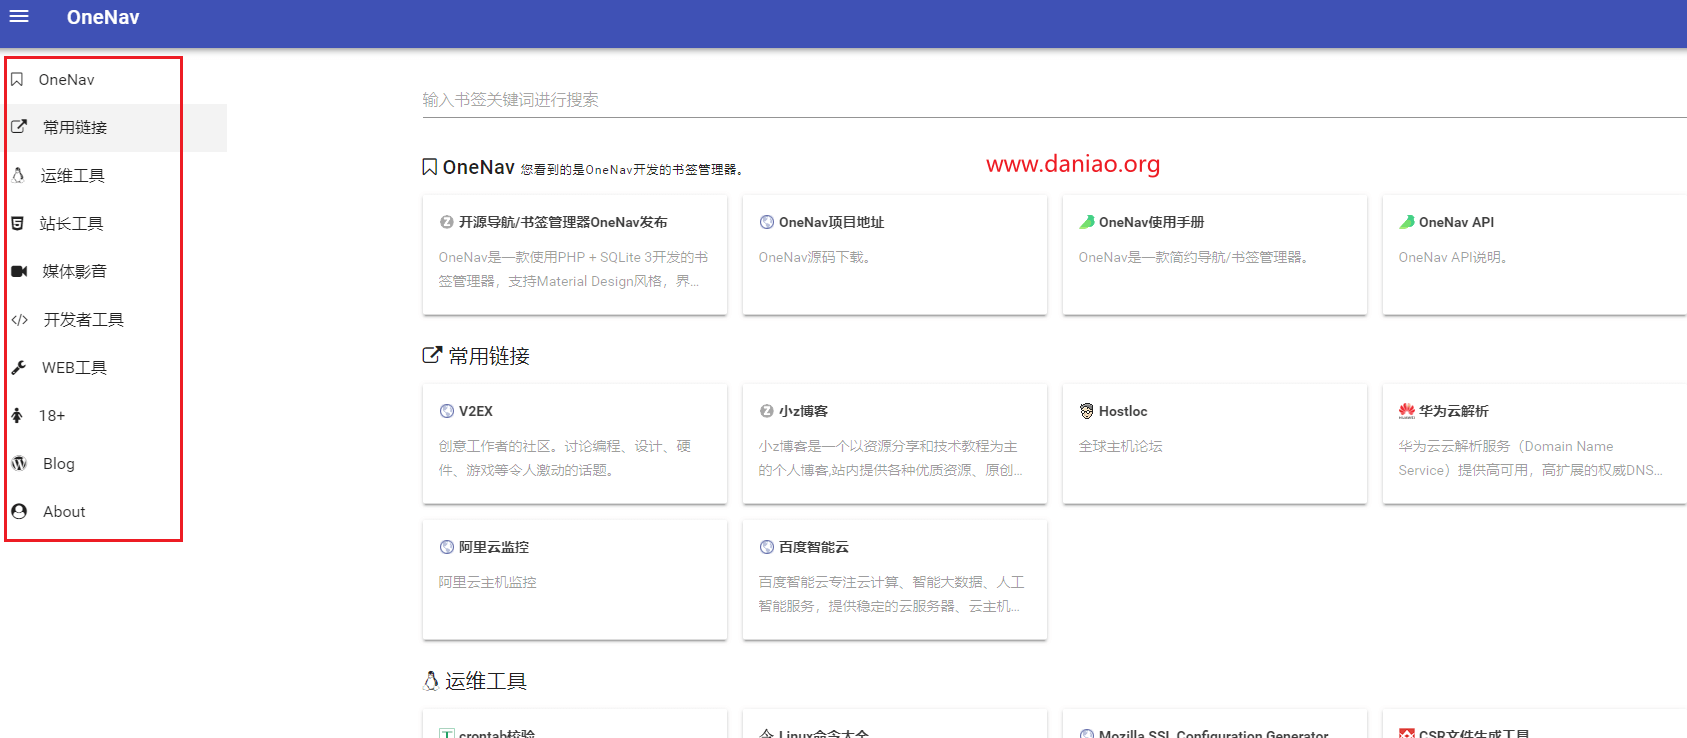
Task: Click bookmark icon in OneNav section heading
Action: click(430, 167)
